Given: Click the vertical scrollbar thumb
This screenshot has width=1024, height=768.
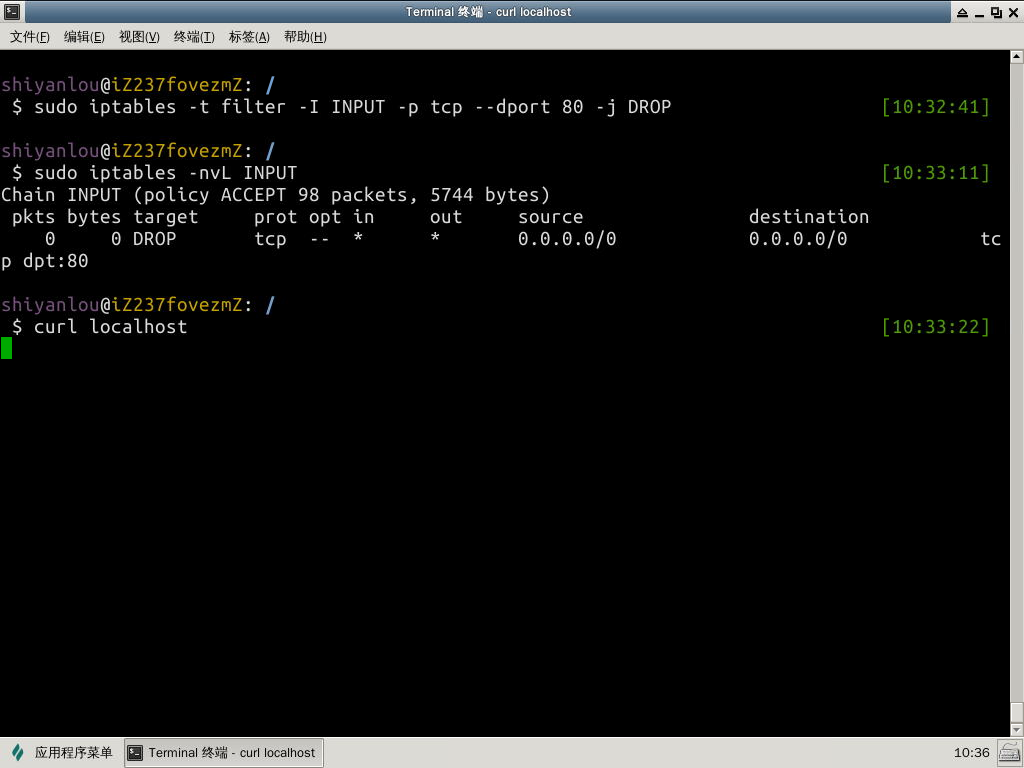Looking at the screenshot, I should coord(1016,710).
